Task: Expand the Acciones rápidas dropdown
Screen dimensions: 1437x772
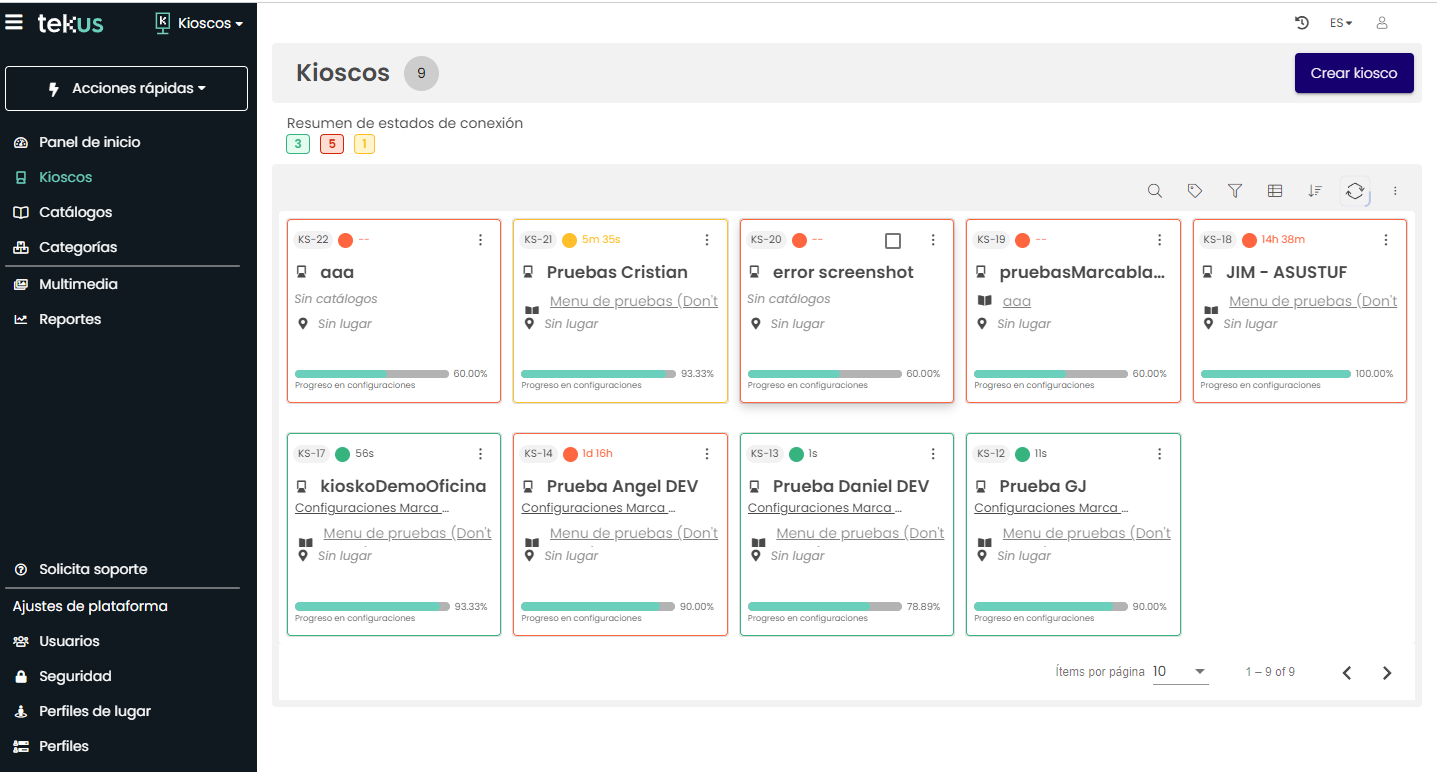Action: (127, 89)
